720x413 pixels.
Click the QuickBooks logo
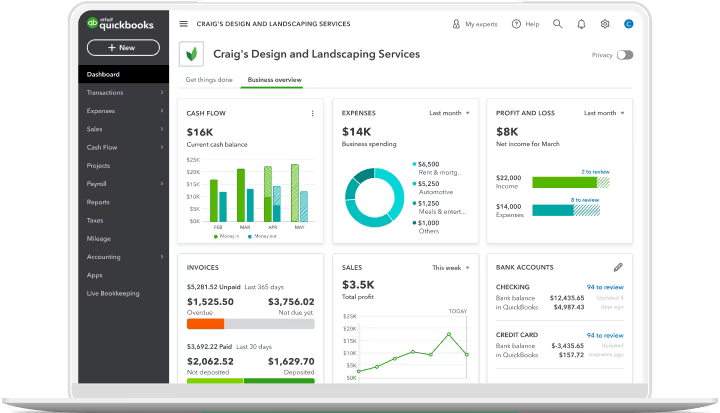point(121,24)
